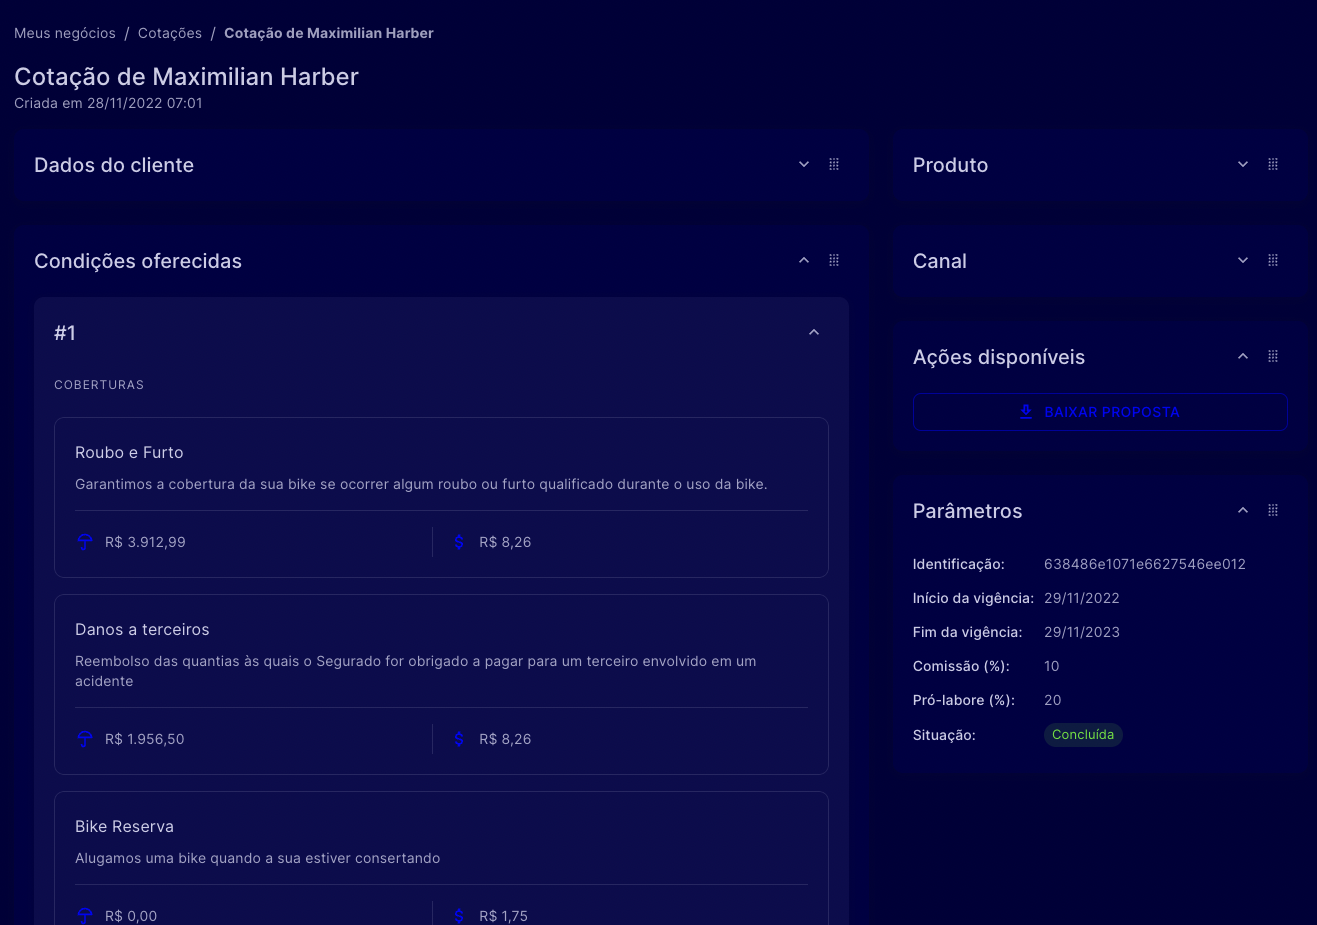Click drag handle icon on Parâmetros panel
The image size is (1317, 925).
pyautogui.click(x=1273, y=510)
